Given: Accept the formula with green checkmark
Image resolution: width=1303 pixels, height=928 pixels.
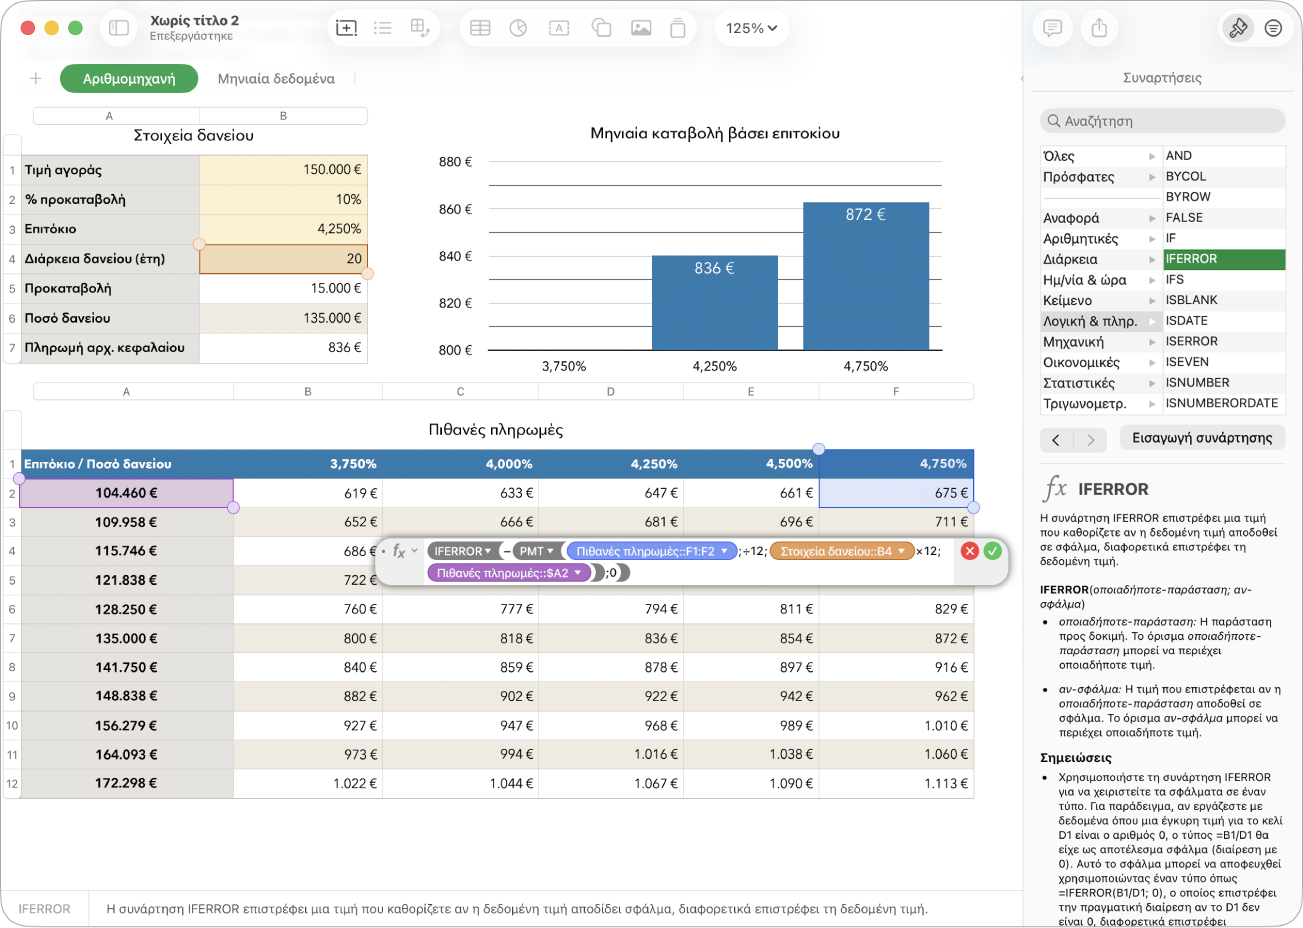Looking at the screenshot, I should point(992,551).
